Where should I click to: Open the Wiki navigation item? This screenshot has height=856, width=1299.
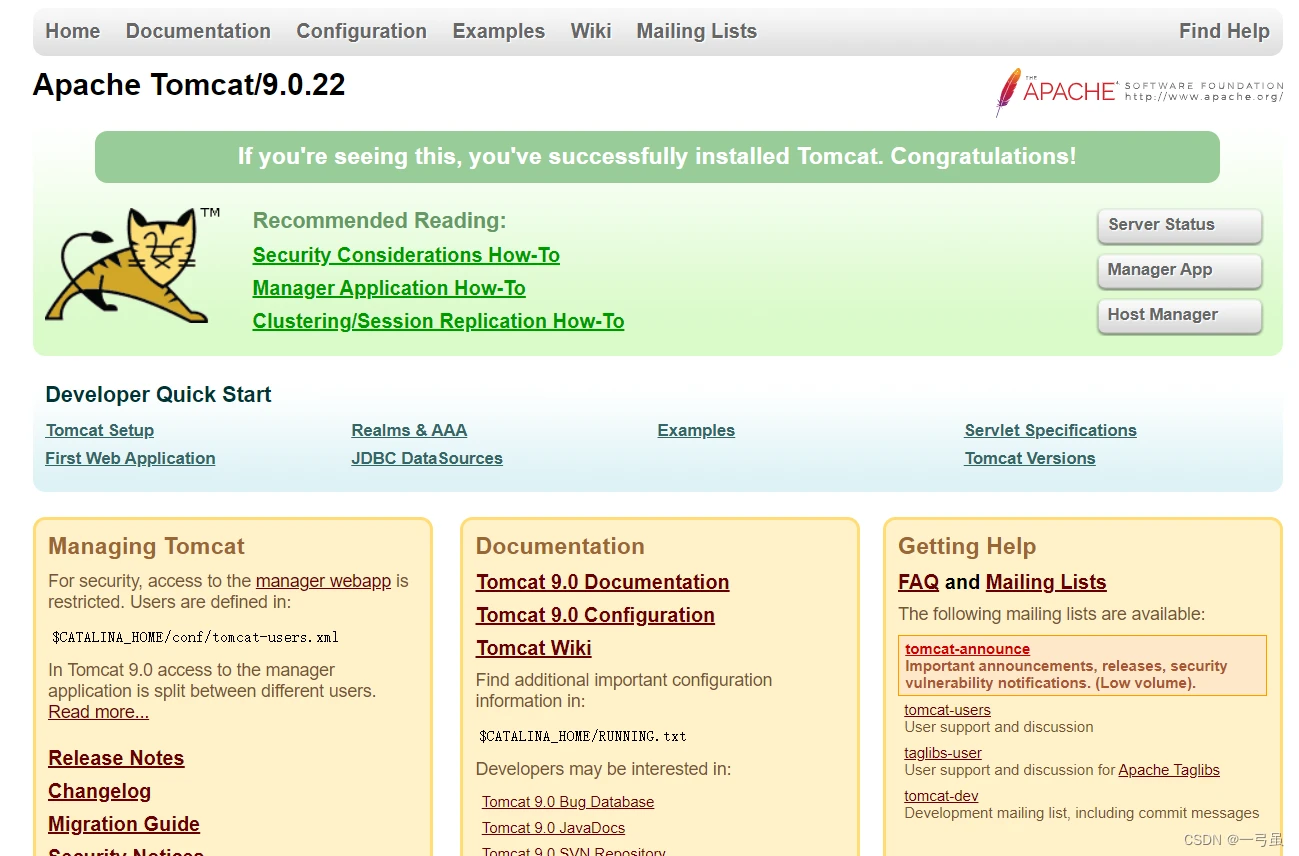point(591,31)
